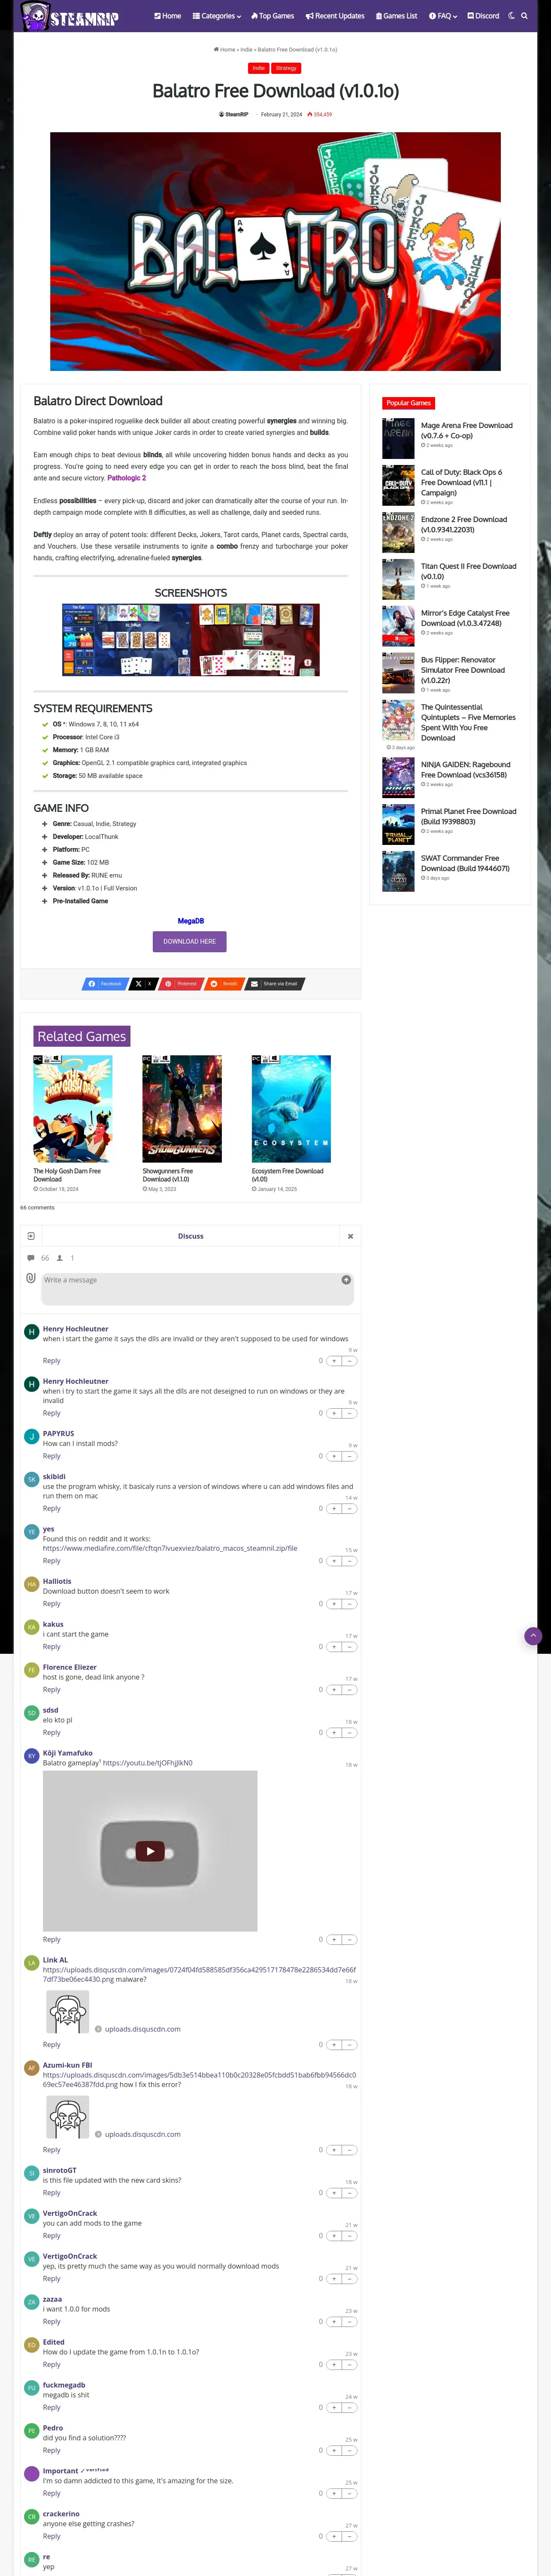551x2576 pixels.
Task: Upvote Florence Eliezer's dead link comment
Action: pos(334,1690)
